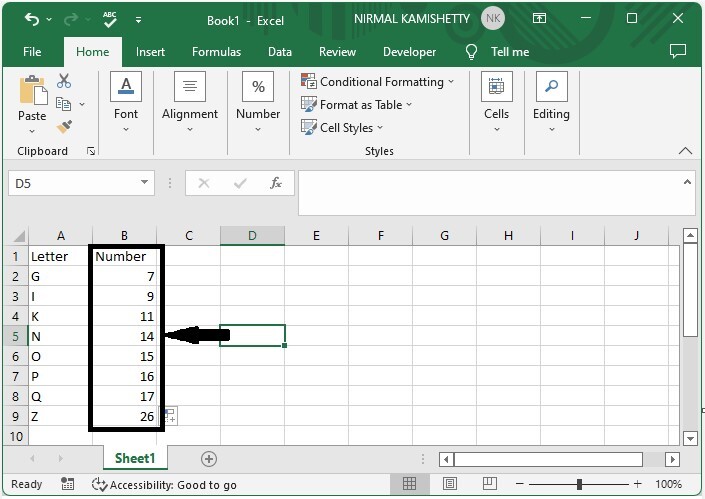Viewport: 705px width, 499px height.
Task: Switch to the Formulas tab
Action: (216, 52)
